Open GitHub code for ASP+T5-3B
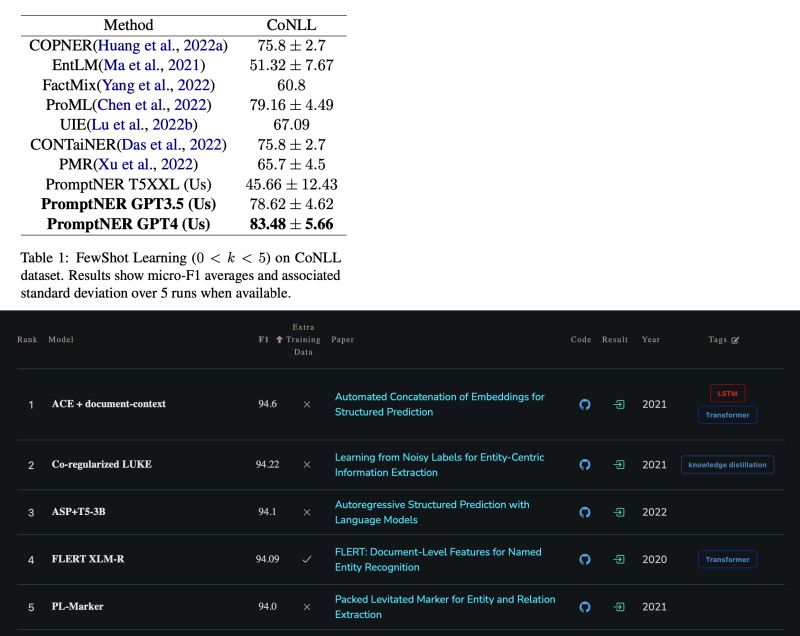 click(x=585, y=512)
